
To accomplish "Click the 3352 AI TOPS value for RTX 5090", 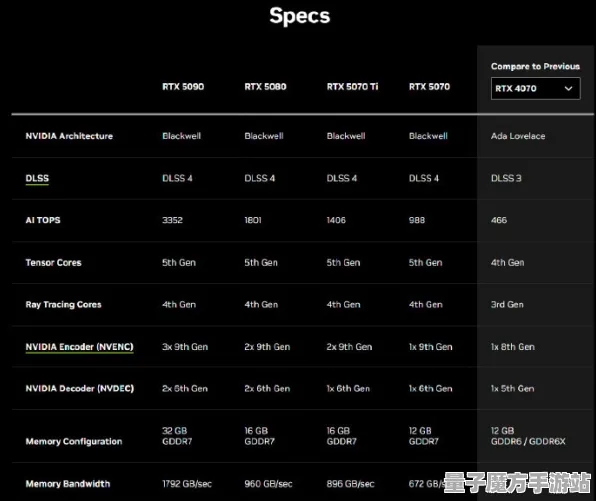I will (x=172, y=220).
